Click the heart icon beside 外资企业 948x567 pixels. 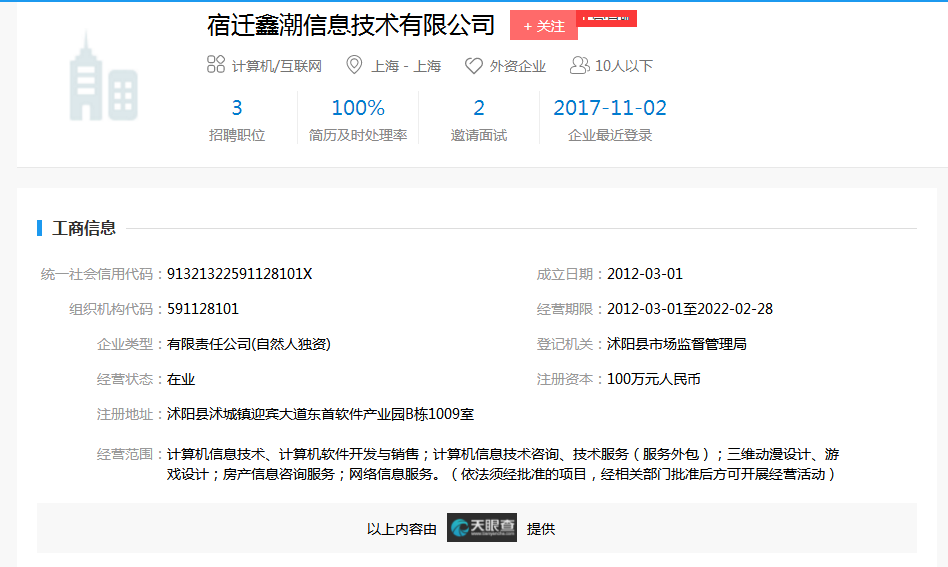[x=474, y=66]
